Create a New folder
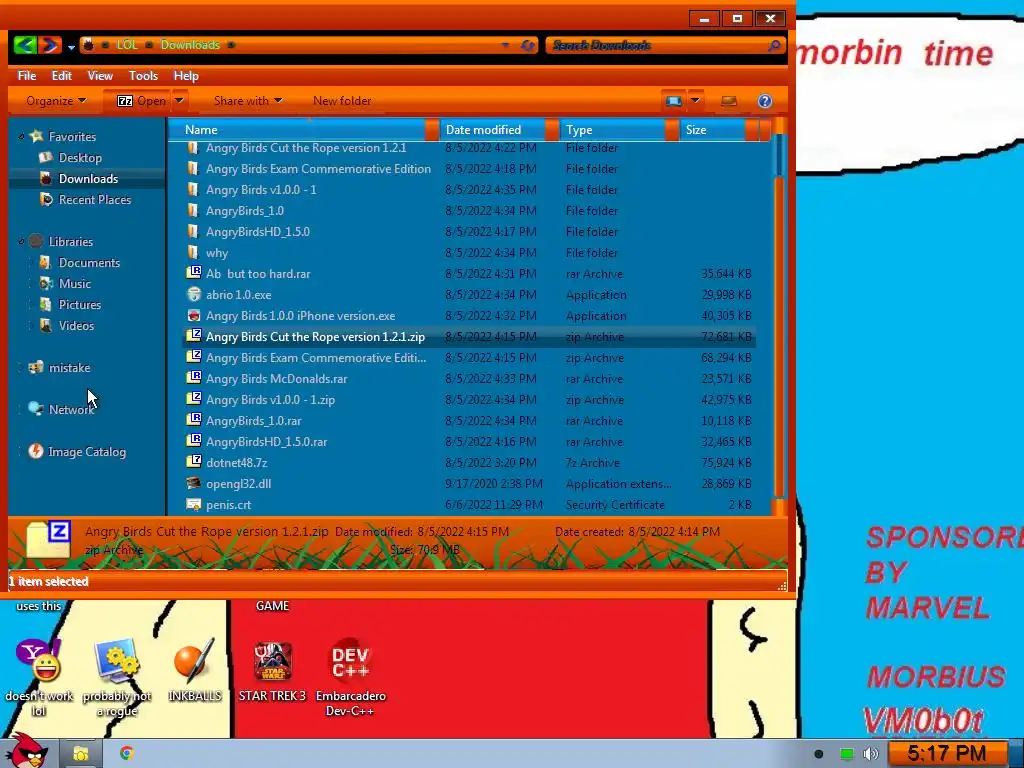This screenshot has width=1024, height=768. 342,101
